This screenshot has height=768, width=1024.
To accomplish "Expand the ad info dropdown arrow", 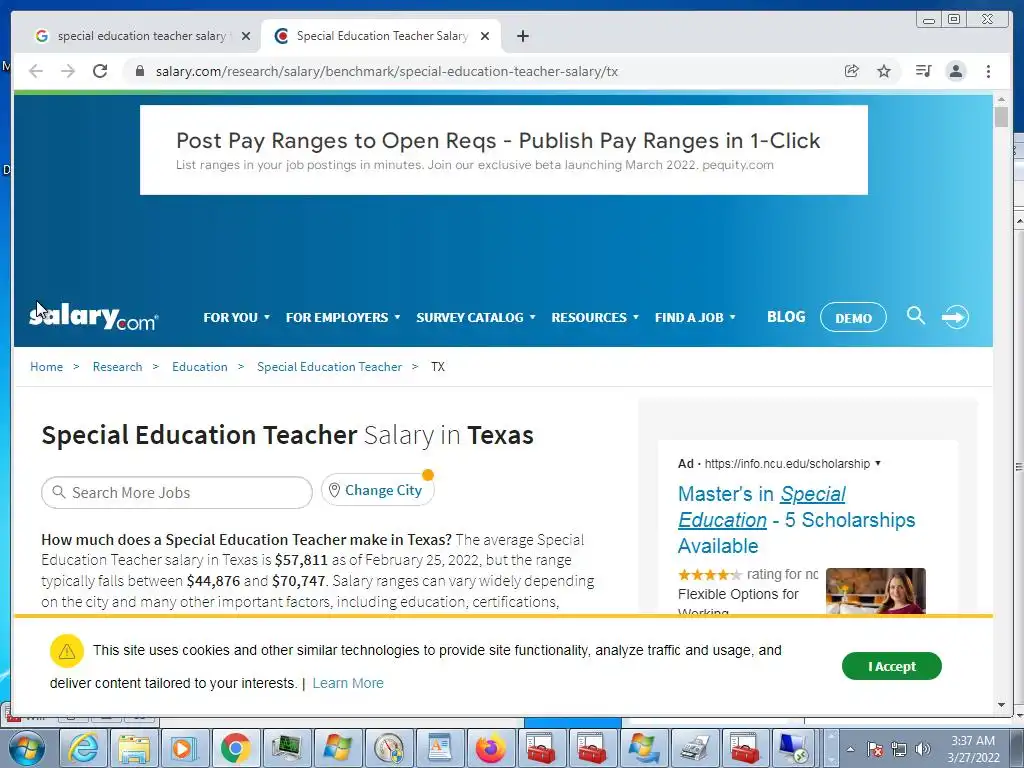I will point(878,463).
